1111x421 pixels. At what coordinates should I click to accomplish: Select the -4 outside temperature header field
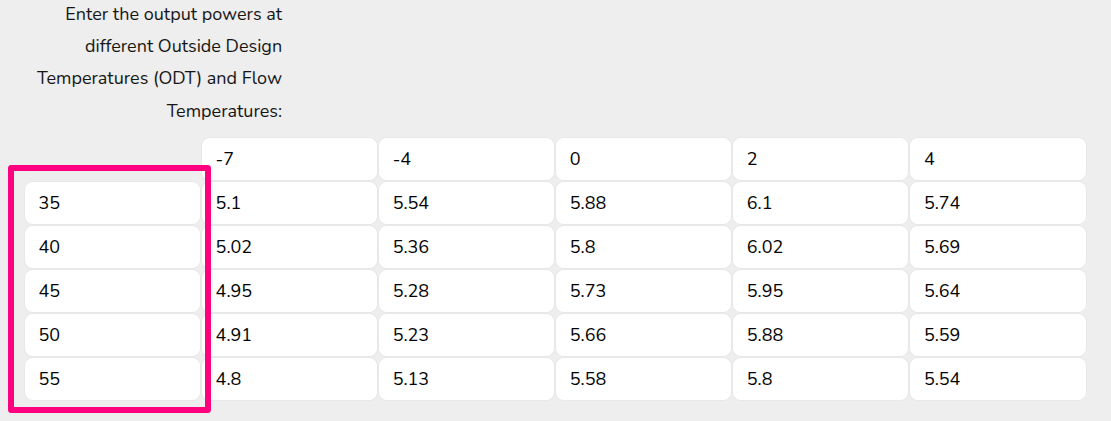tap(466, 159)
